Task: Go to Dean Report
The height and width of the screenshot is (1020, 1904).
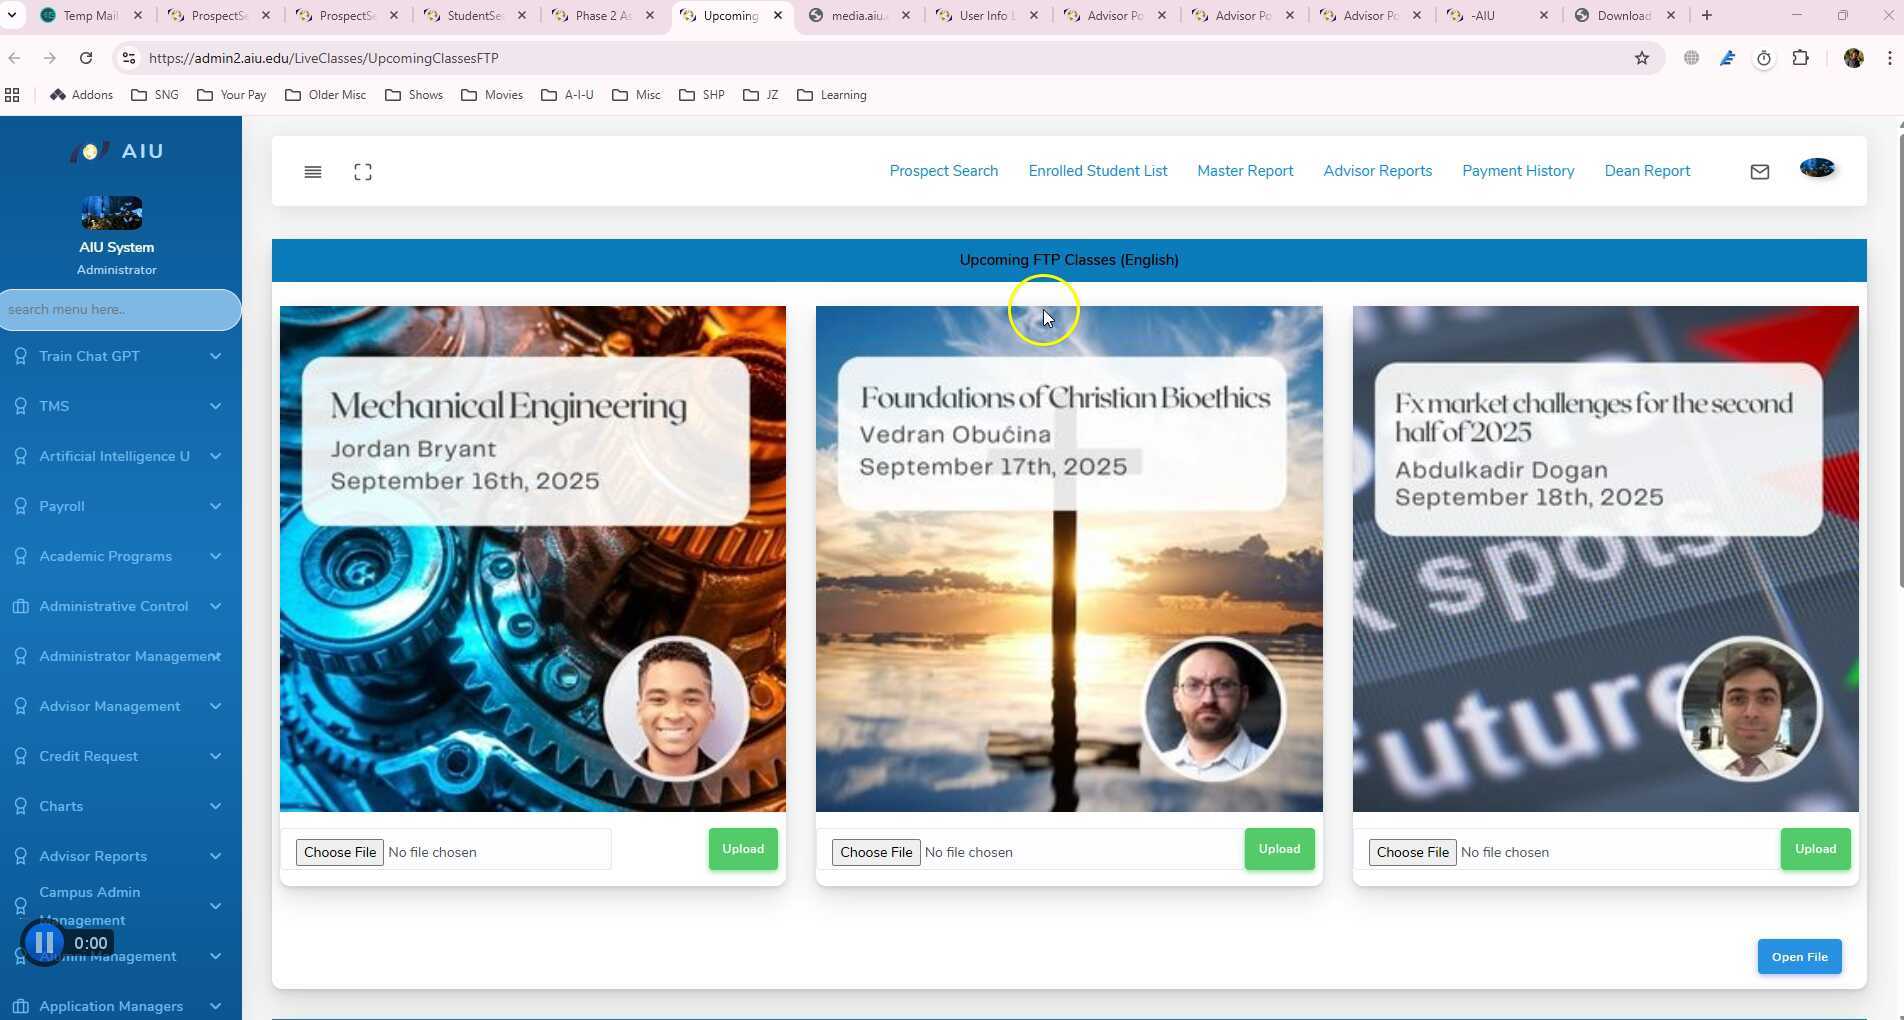Action: click(1646, 171)
